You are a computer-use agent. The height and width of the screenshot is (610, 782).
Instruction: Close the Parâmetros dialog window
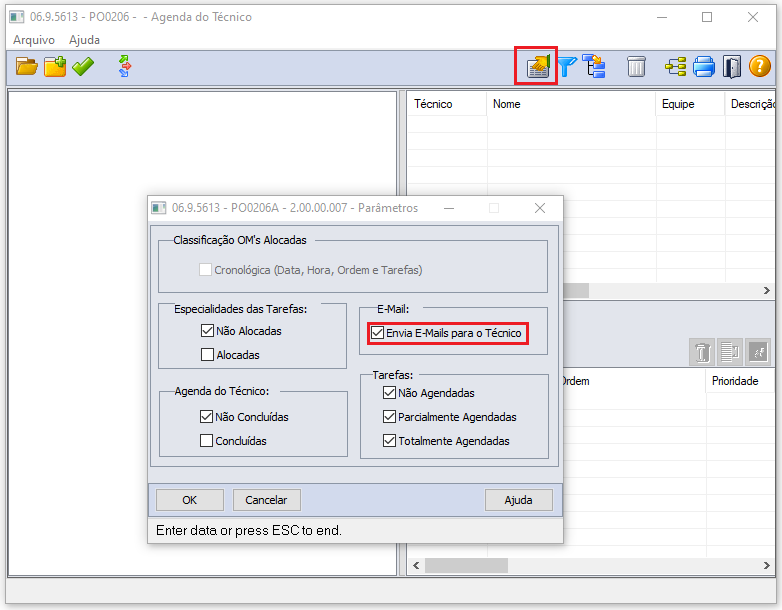(x=540, y=208)
